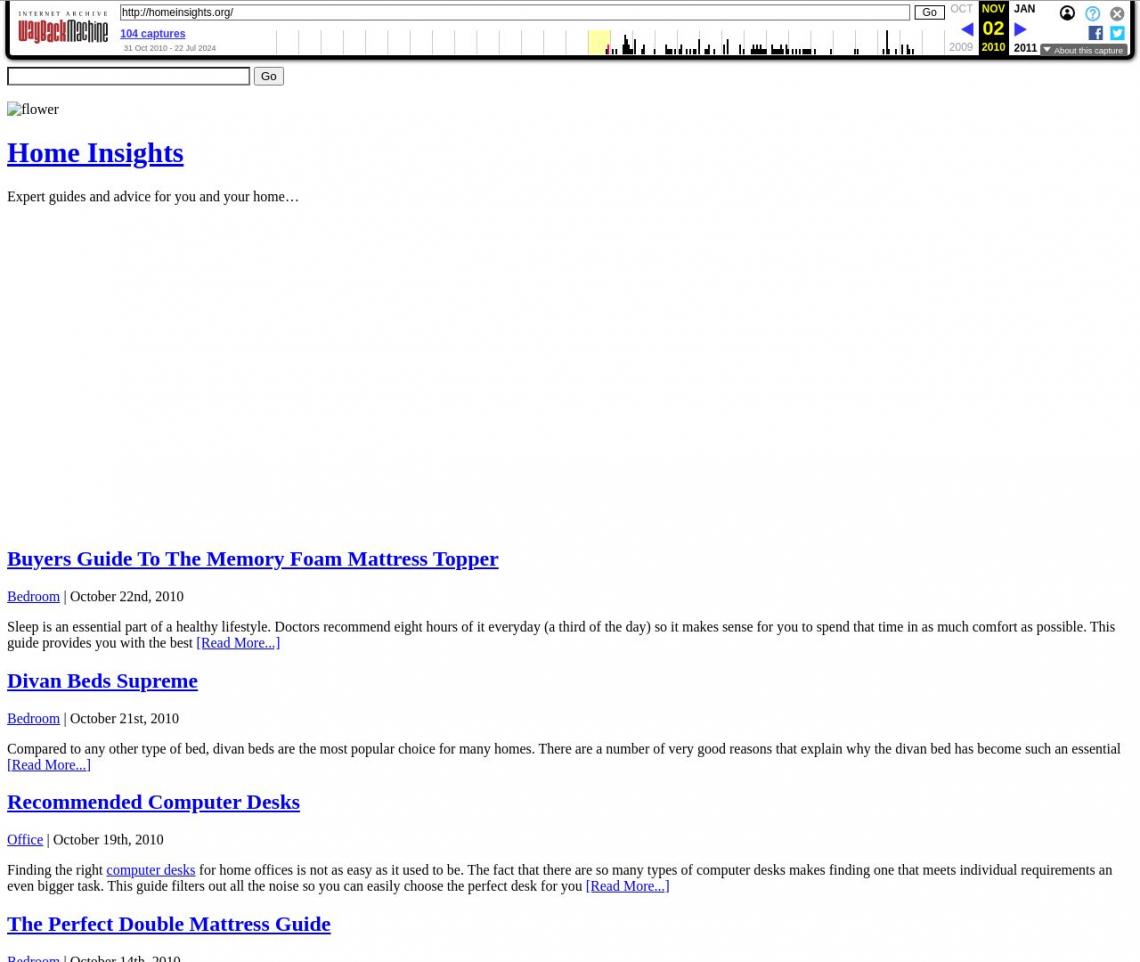Close the Wayback Machine toolbar
This screenshot has height=962, width=1140.
point(1117,13)
